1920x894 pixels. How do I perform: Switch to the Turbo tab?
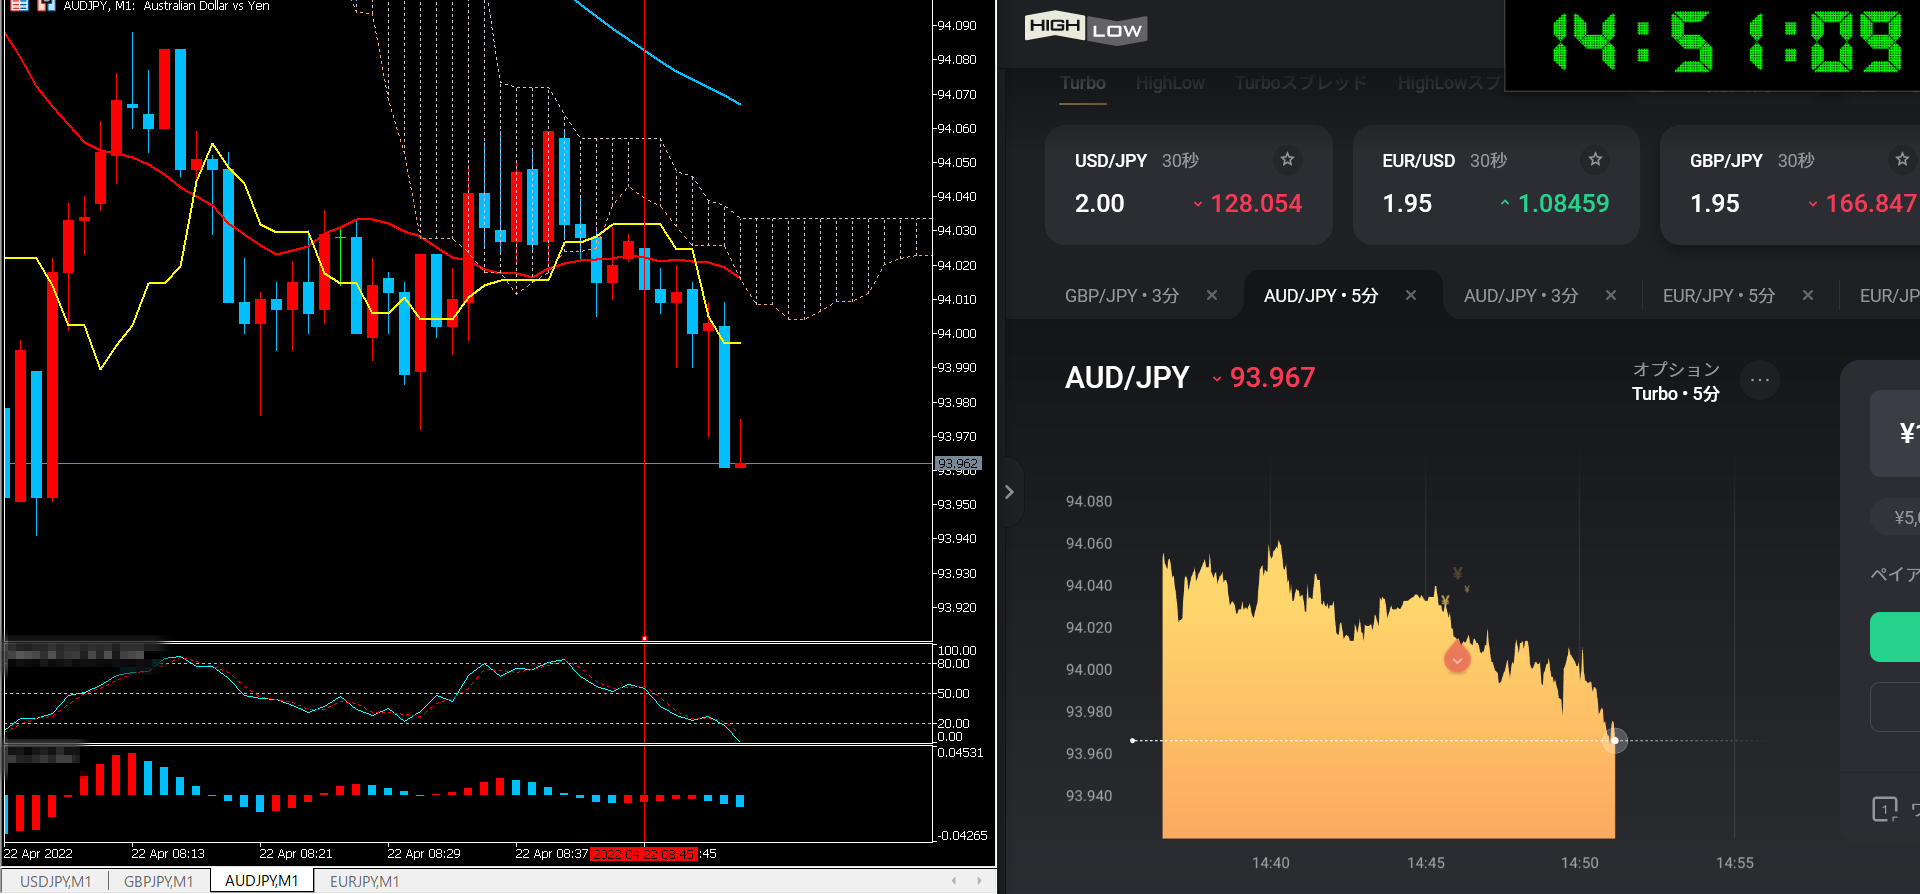point(1083,84)
